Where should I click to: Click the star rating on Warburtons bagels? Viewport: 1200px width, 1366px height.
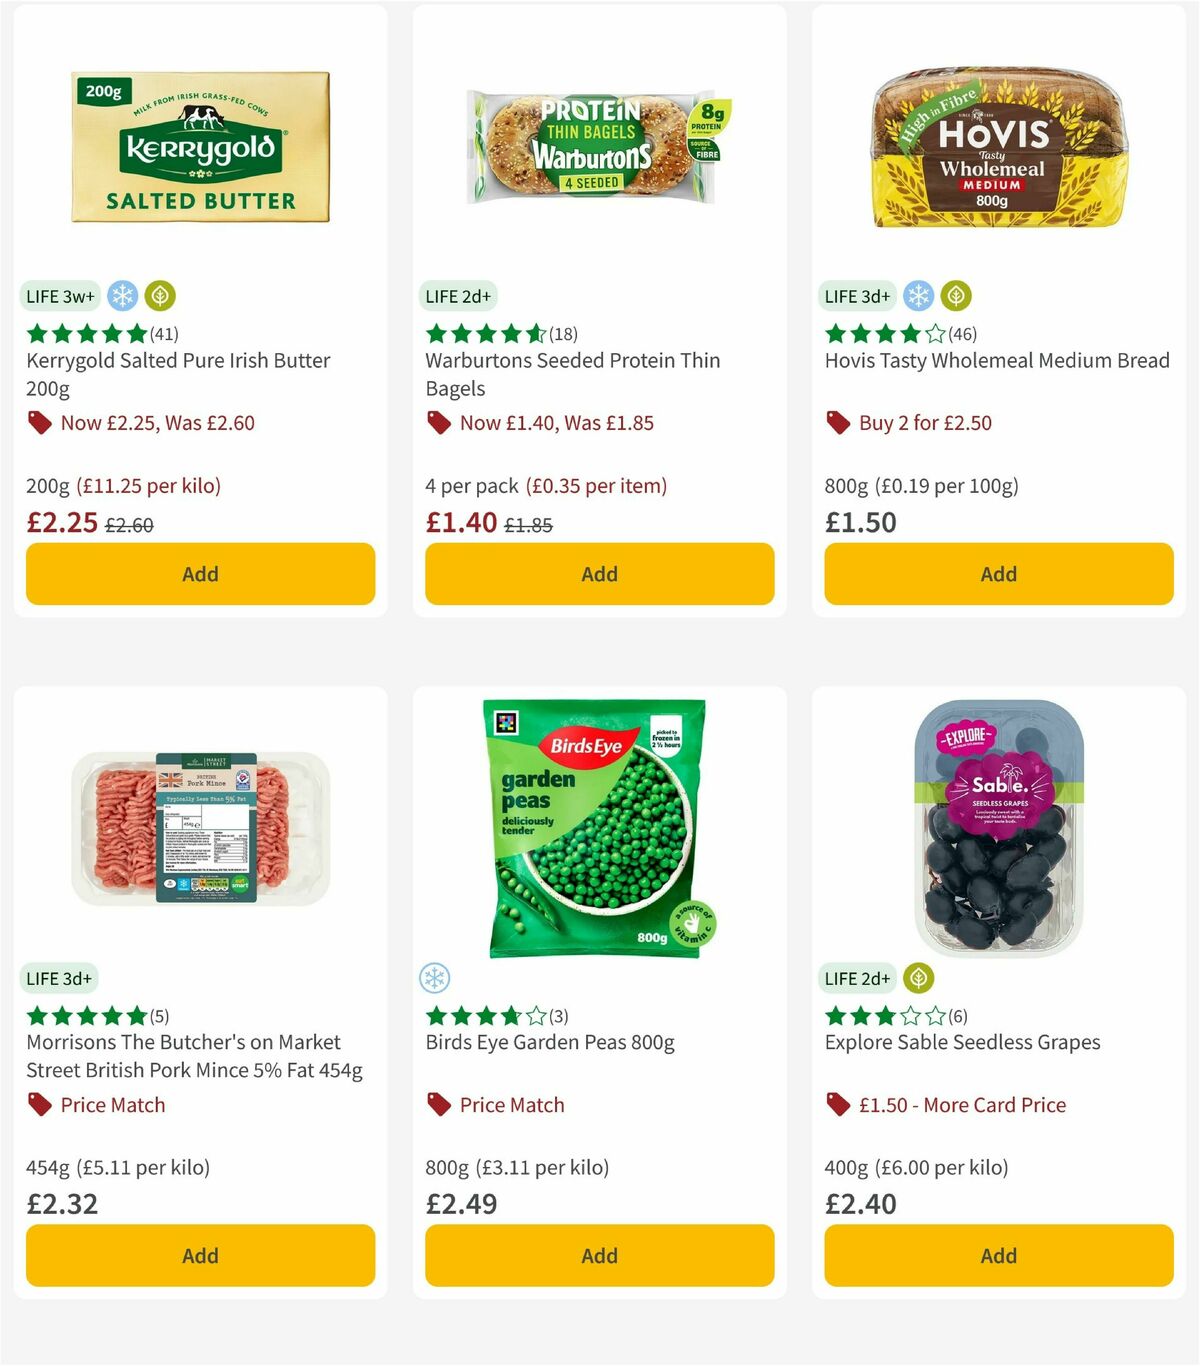(x=484, y=334)
